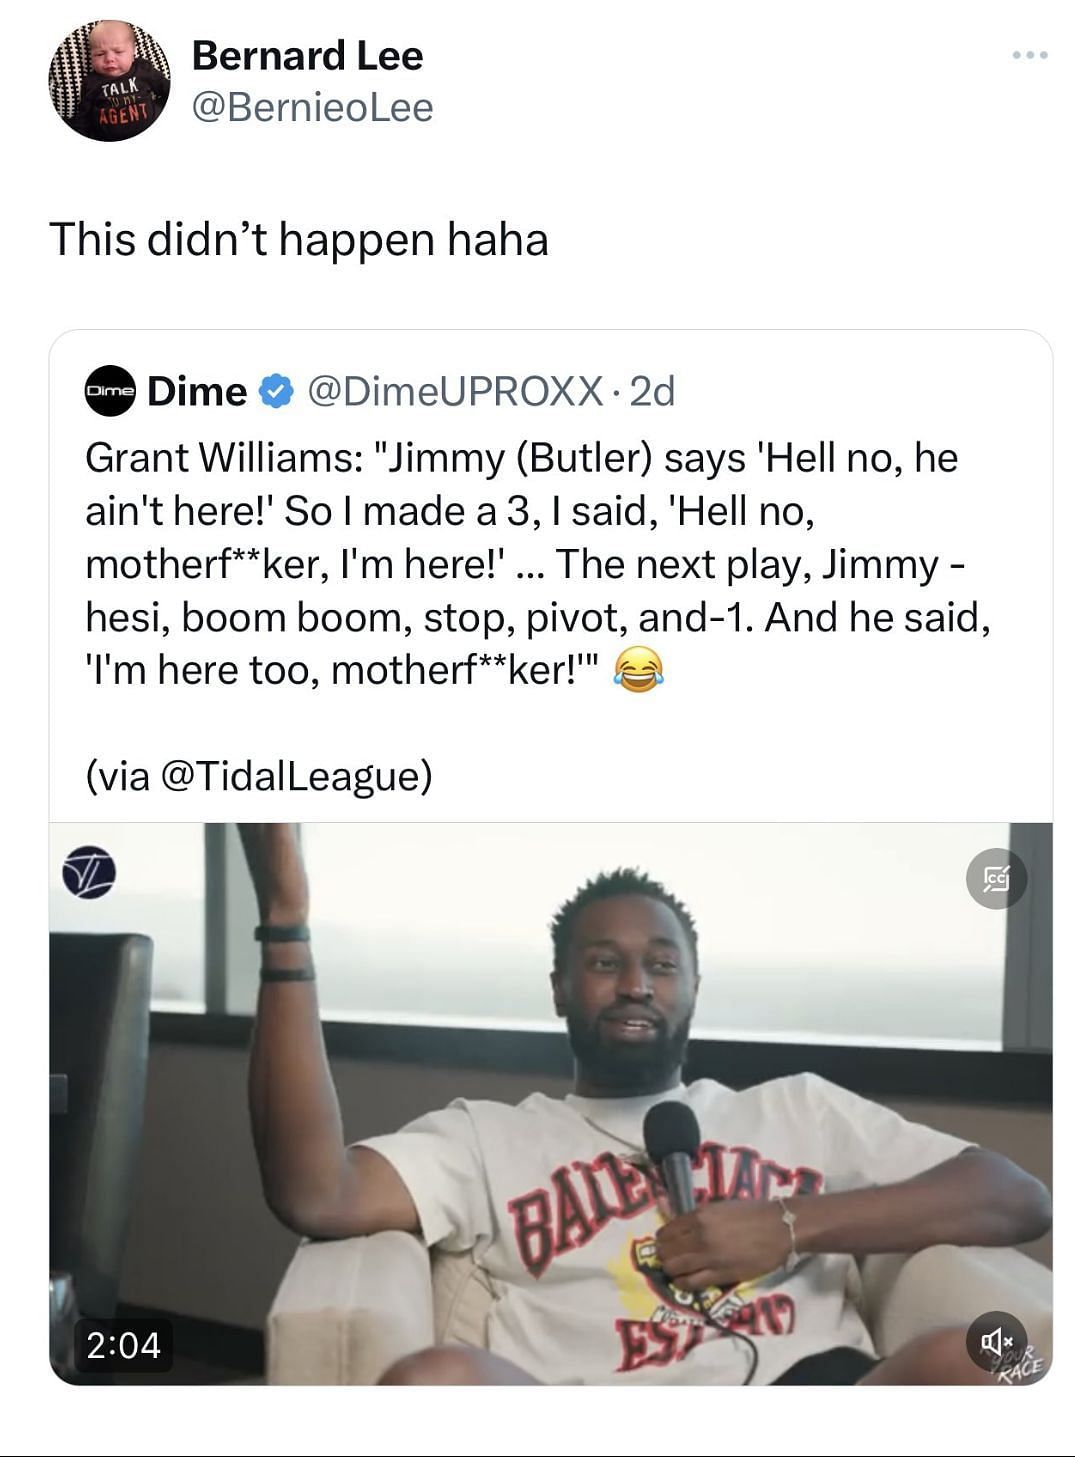Open Bernard Lee's profile avatar
Image resolution: width=1075 pixels, height=1457 pixels.
pos(109,81)
